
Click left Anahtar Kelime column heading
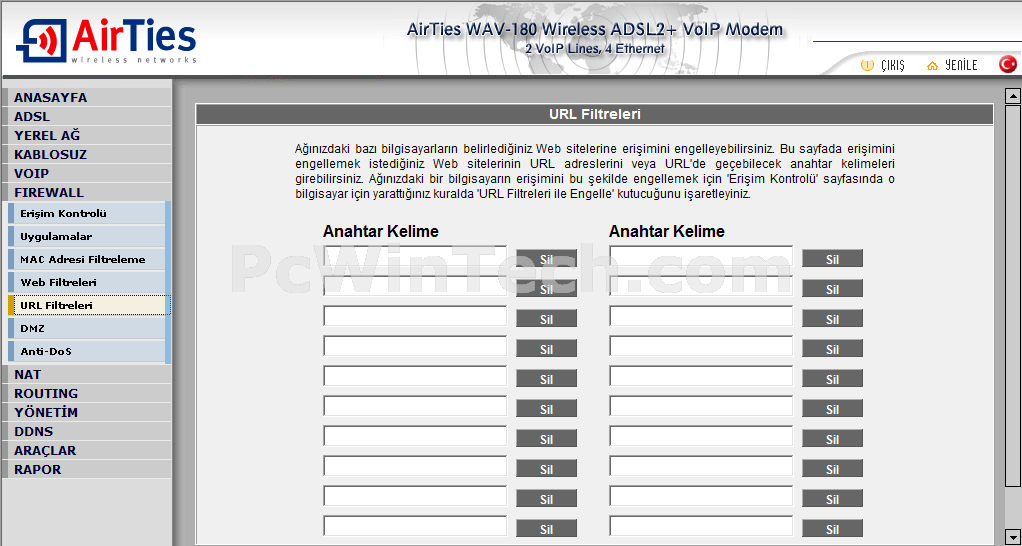[x=381, y=231]
